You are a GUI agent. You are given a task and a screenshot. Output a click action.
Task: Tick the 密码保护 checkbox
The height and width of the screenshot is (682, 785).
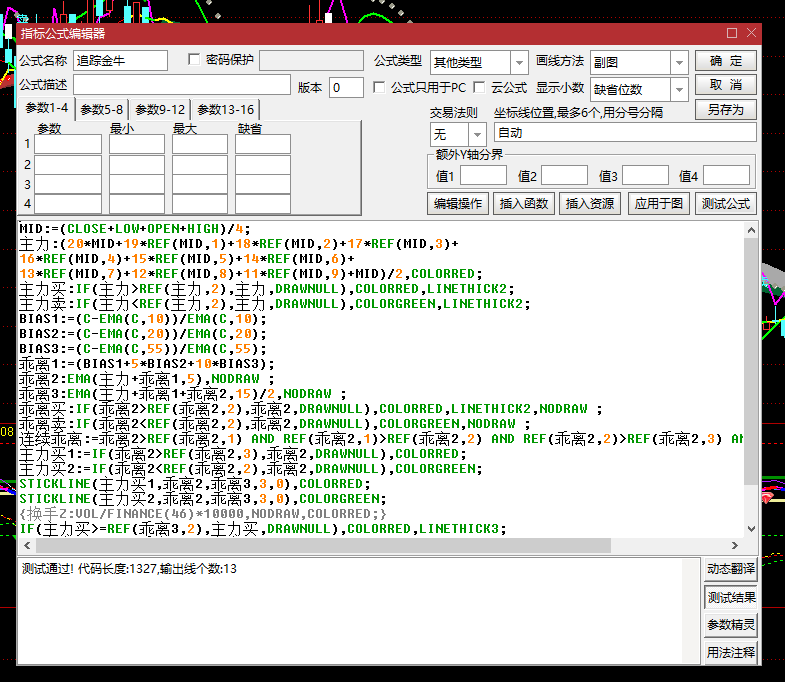point(194,60)
